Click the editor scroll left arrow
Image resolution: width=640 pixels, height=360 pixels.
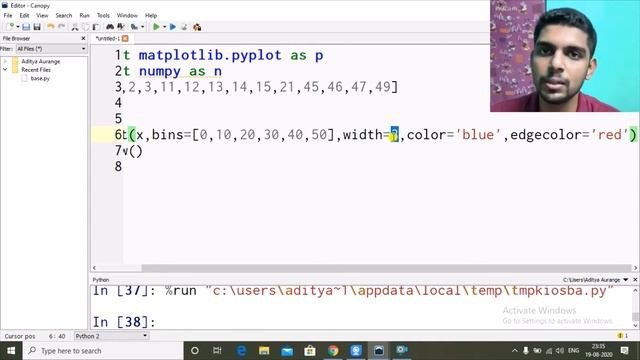coord(94,268)
